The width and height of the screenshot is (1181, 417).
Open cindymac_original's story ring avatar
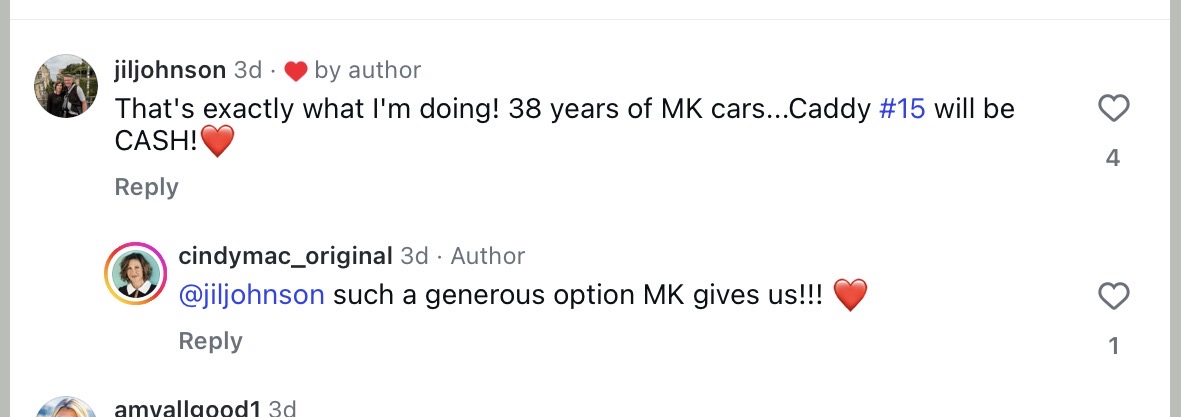coord(136,272)
